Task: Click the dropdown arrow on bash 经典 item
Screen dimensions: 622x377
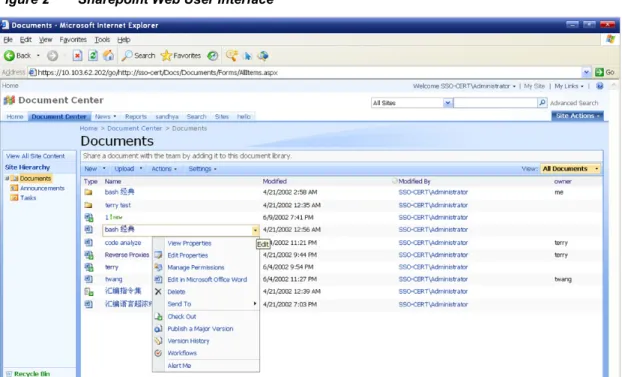Action: pos(255,230)
